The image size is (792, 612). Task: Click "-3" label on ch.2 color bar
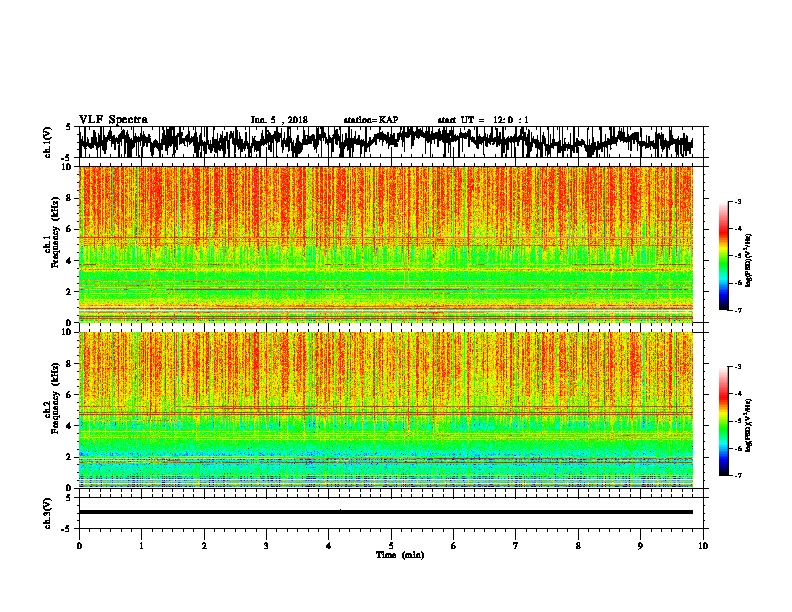click(x=738, y=367)
